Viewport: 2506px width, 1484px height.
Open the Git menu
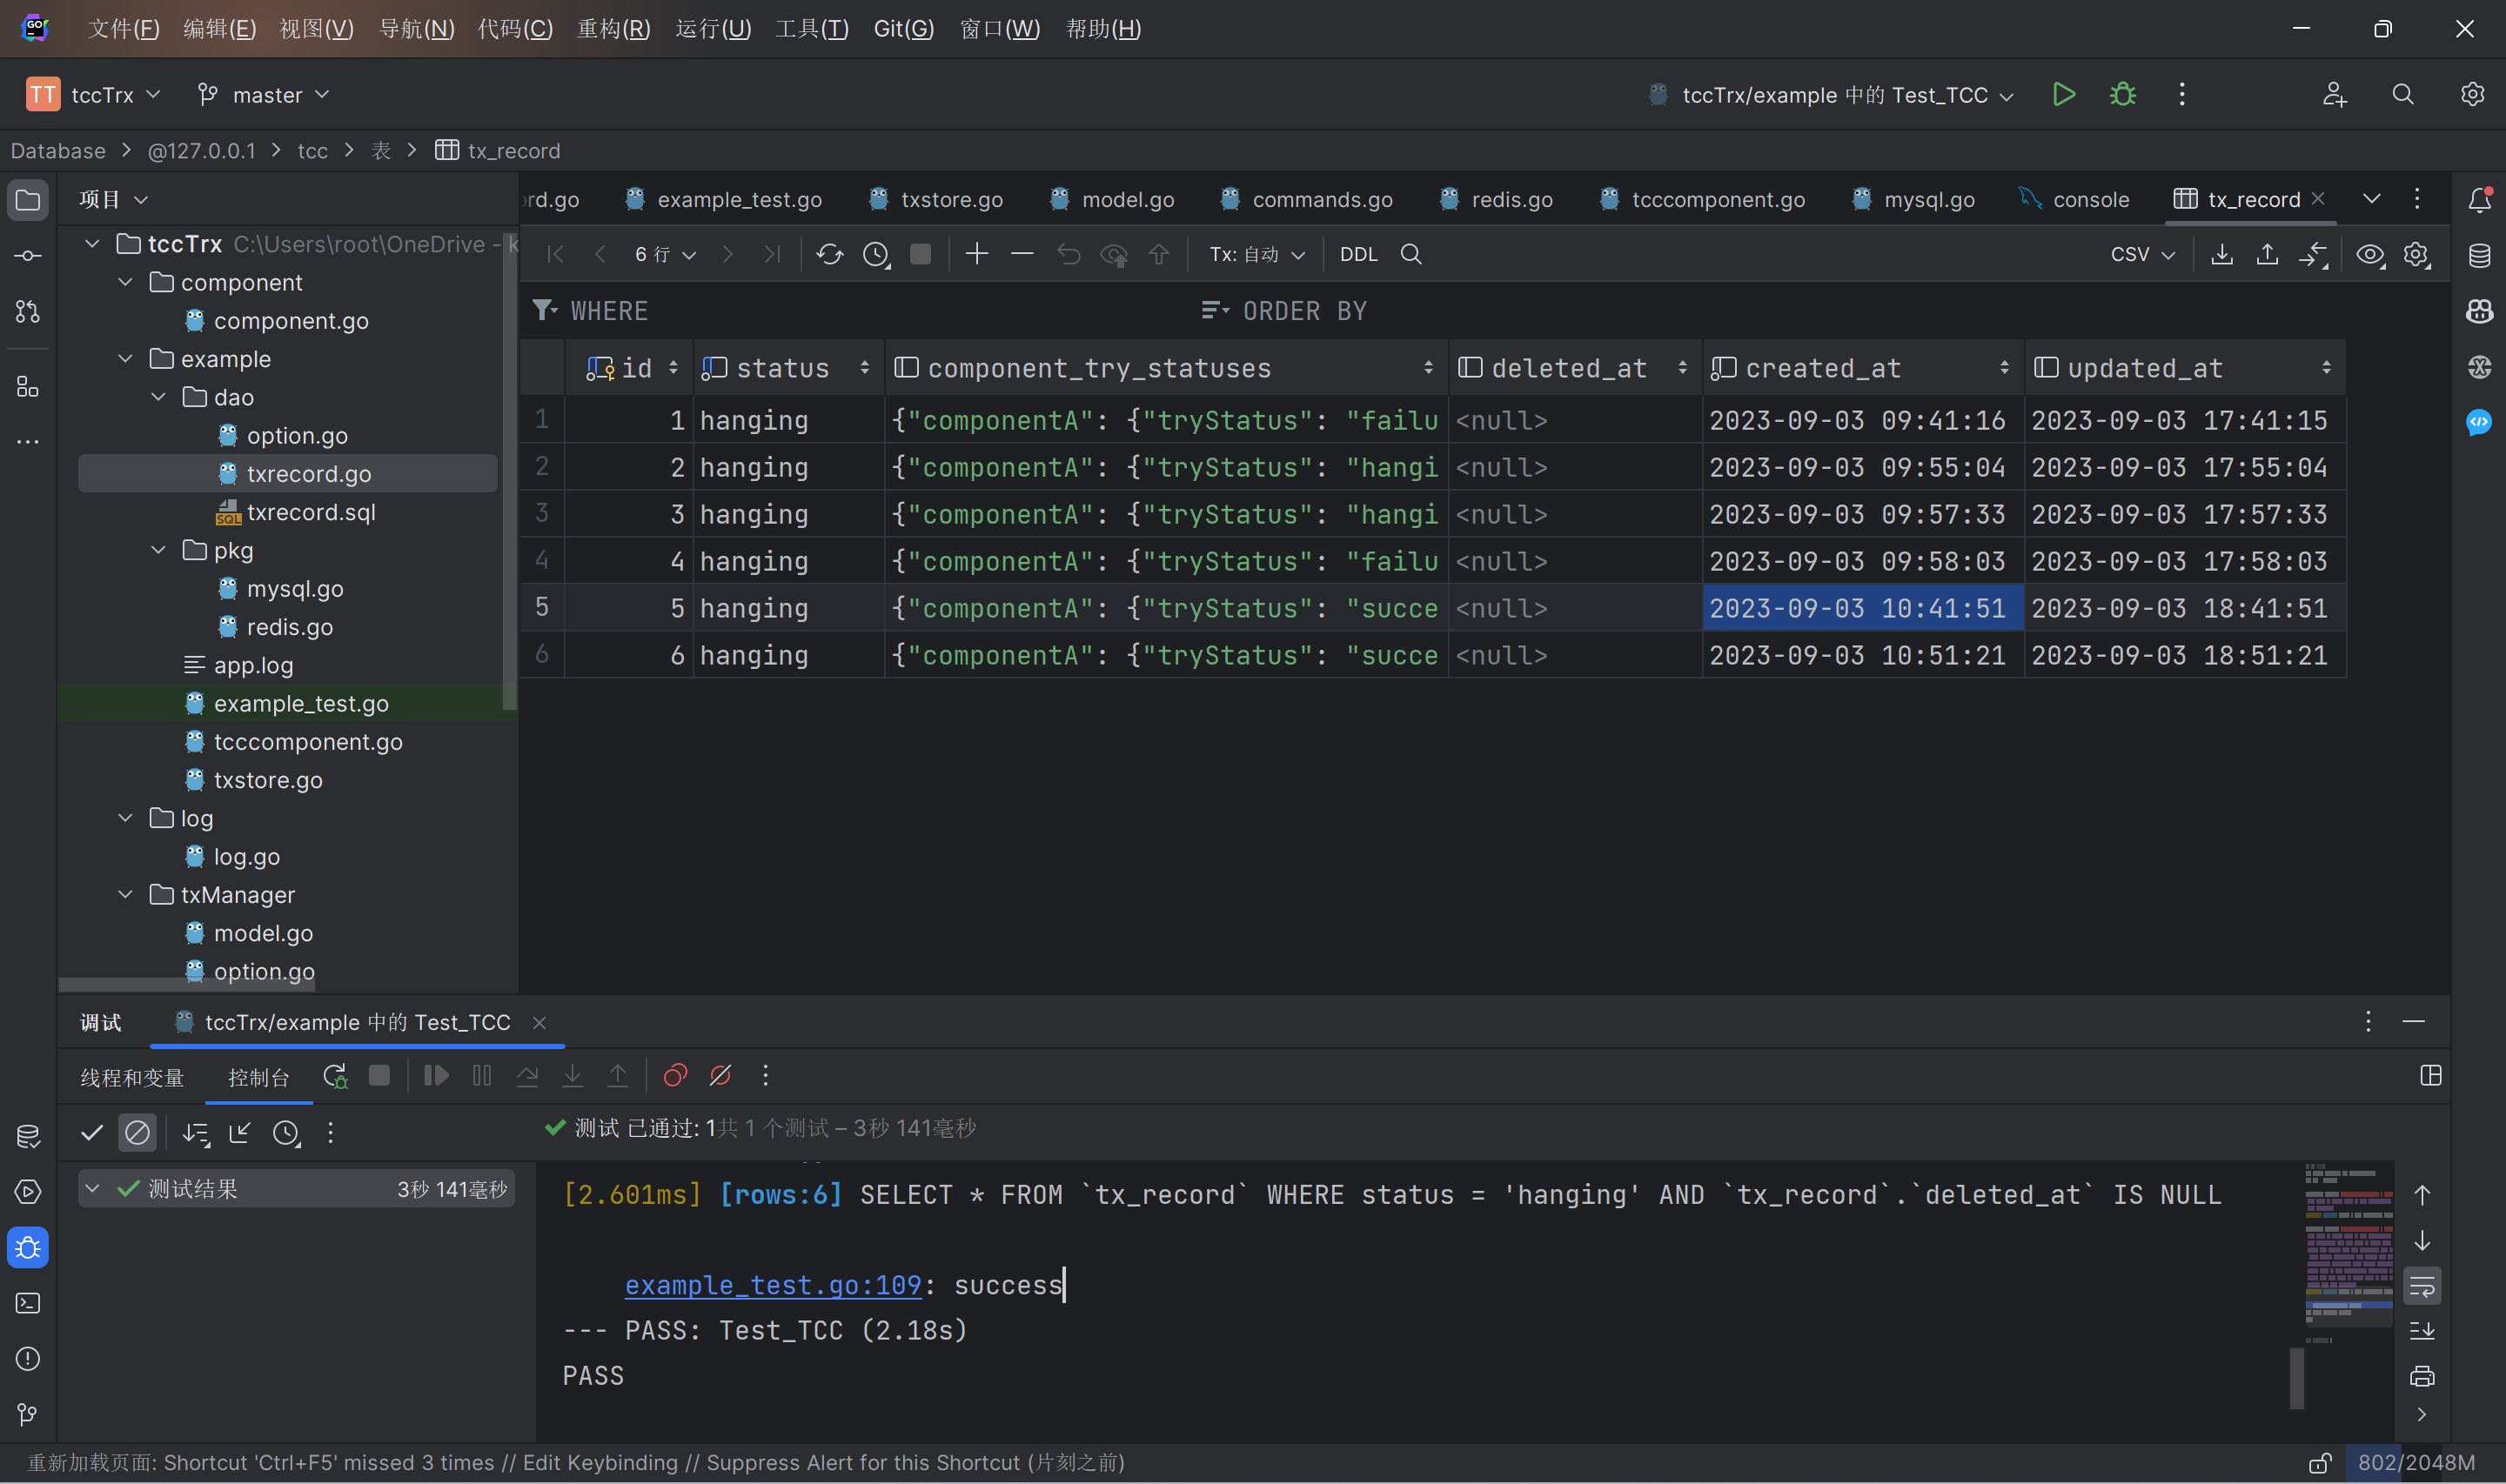(x=902, y=28)
